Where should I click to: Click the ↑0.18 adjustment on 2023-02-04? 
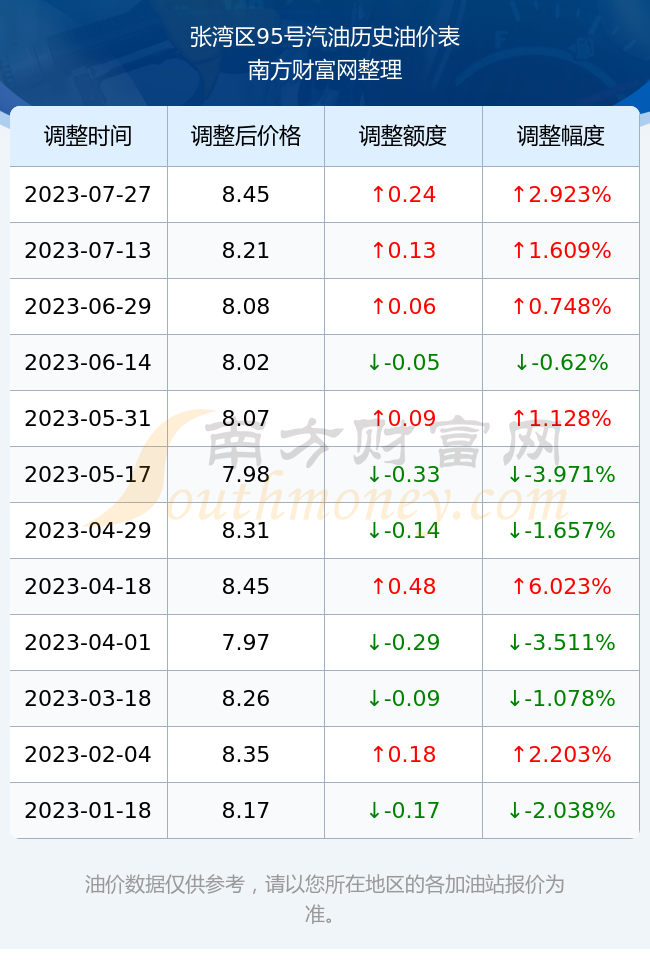(x=403, y=754)
